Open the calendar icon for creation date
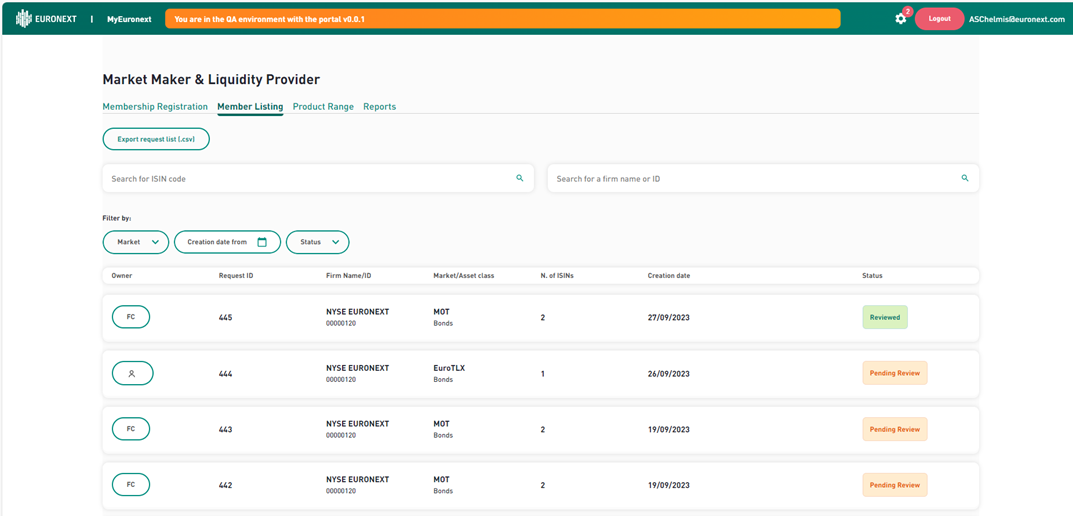 tap(262, 242)
